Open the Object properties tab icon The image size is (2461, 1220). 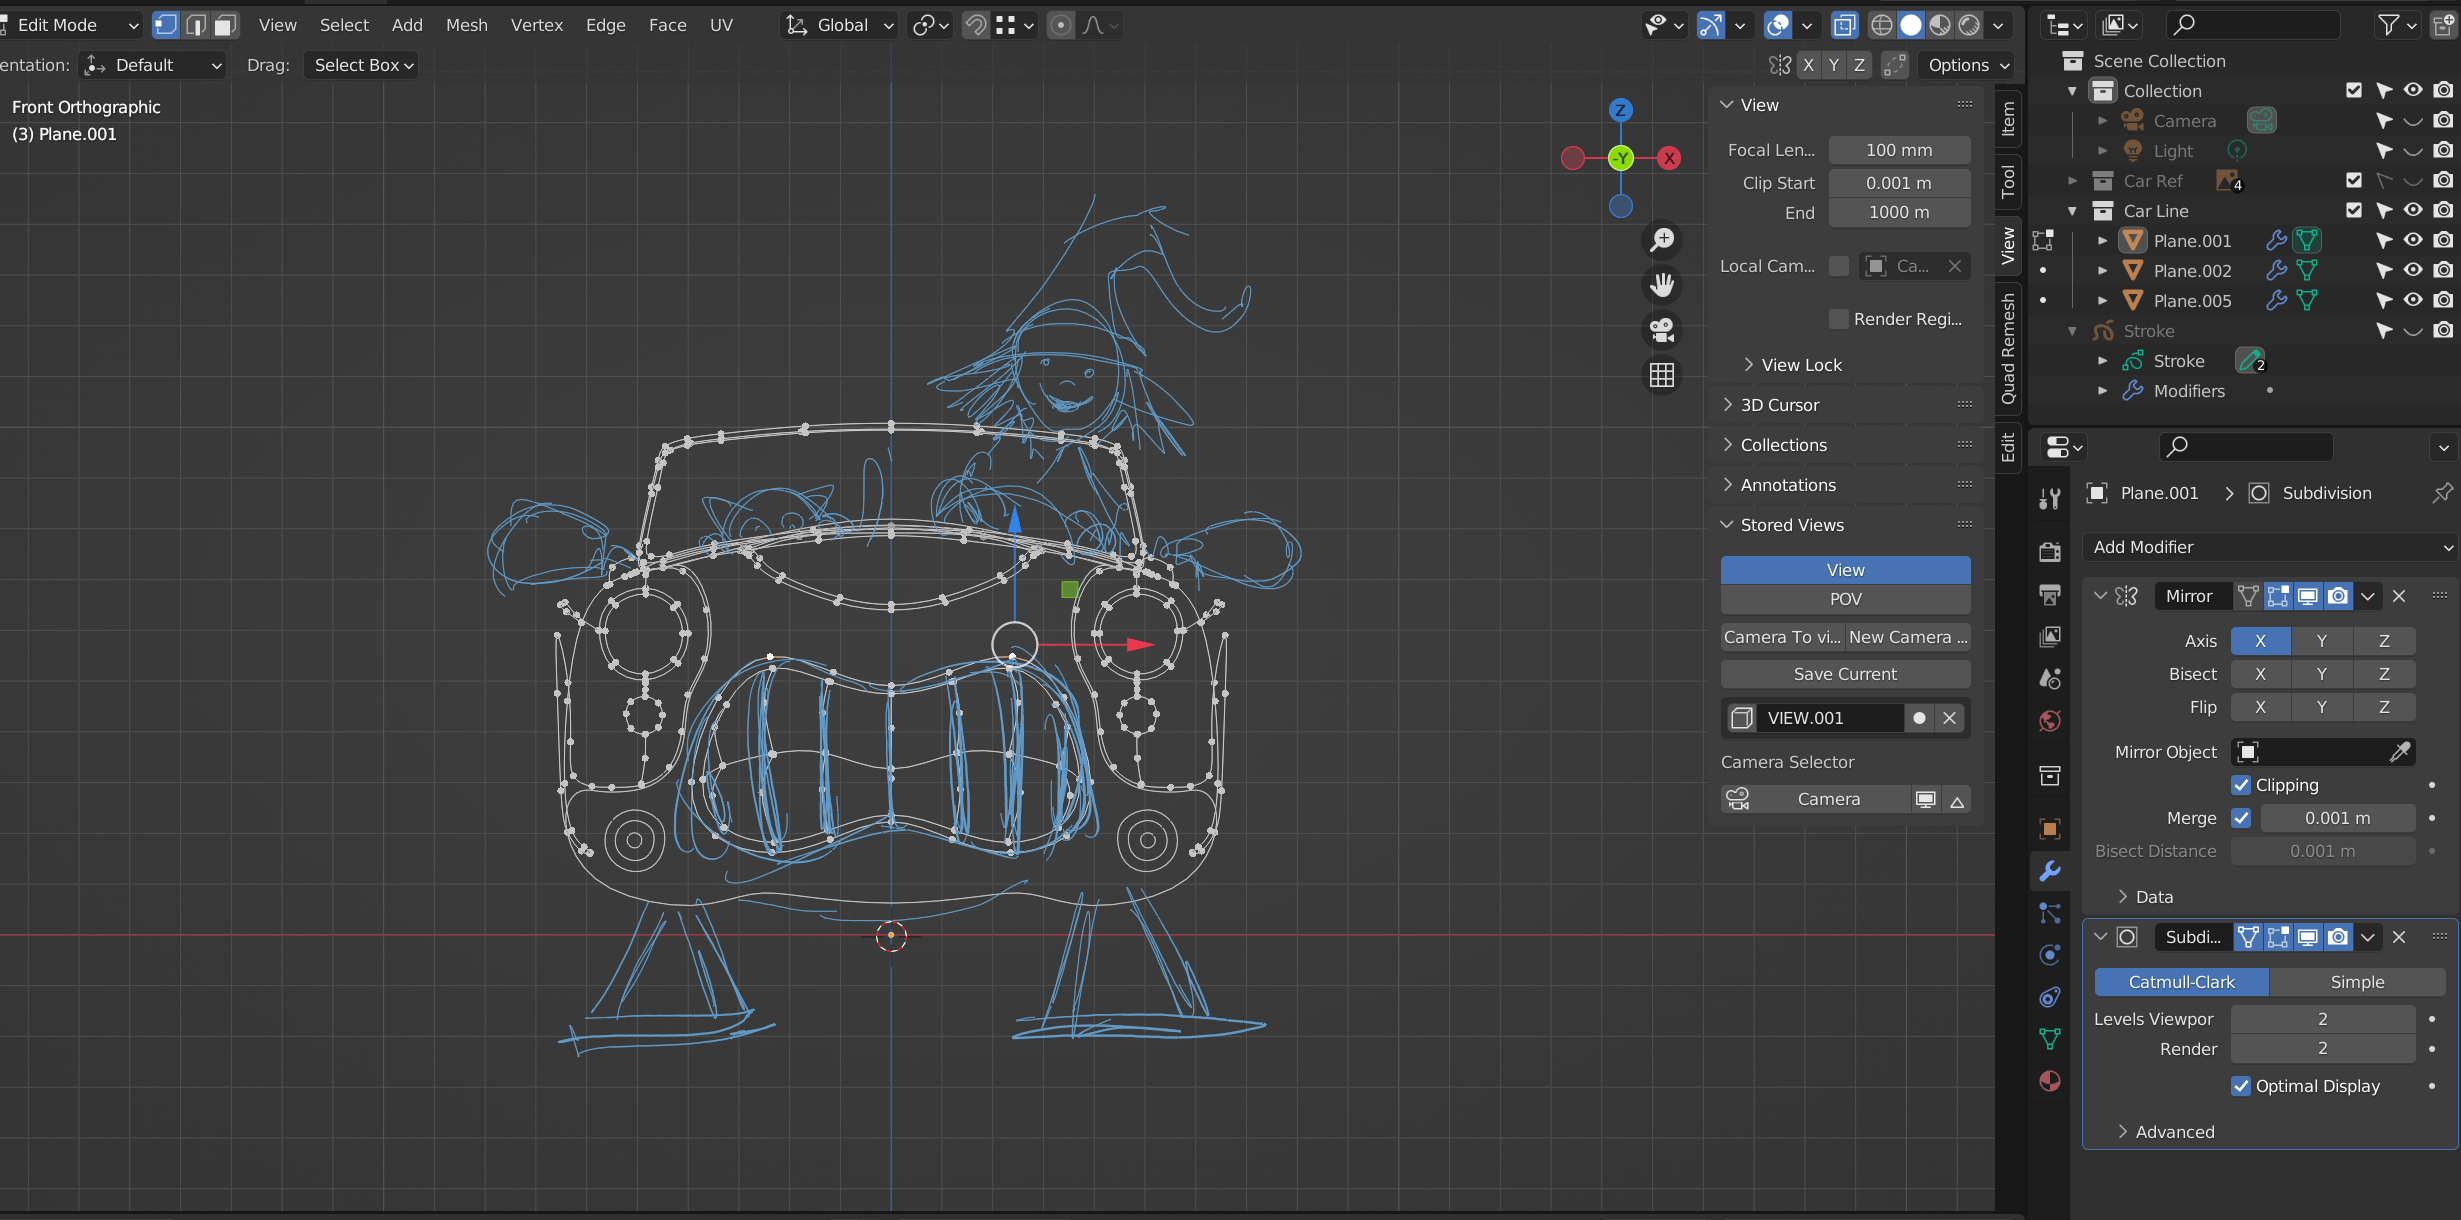pos(2050,828)
